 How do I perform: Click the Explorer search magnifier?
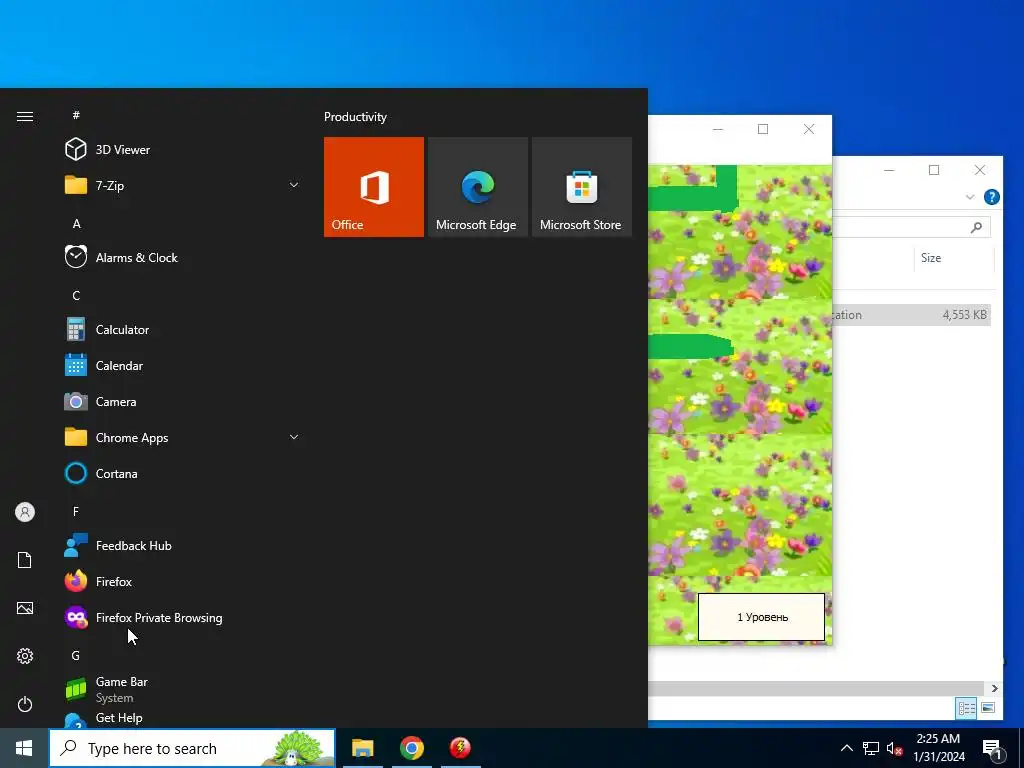tap(976, 227)
